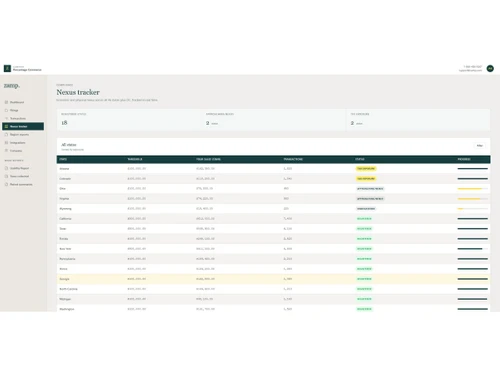Click Colorado yellow status badge
Viewport: 500px width, 375px height.
[366, 179]
